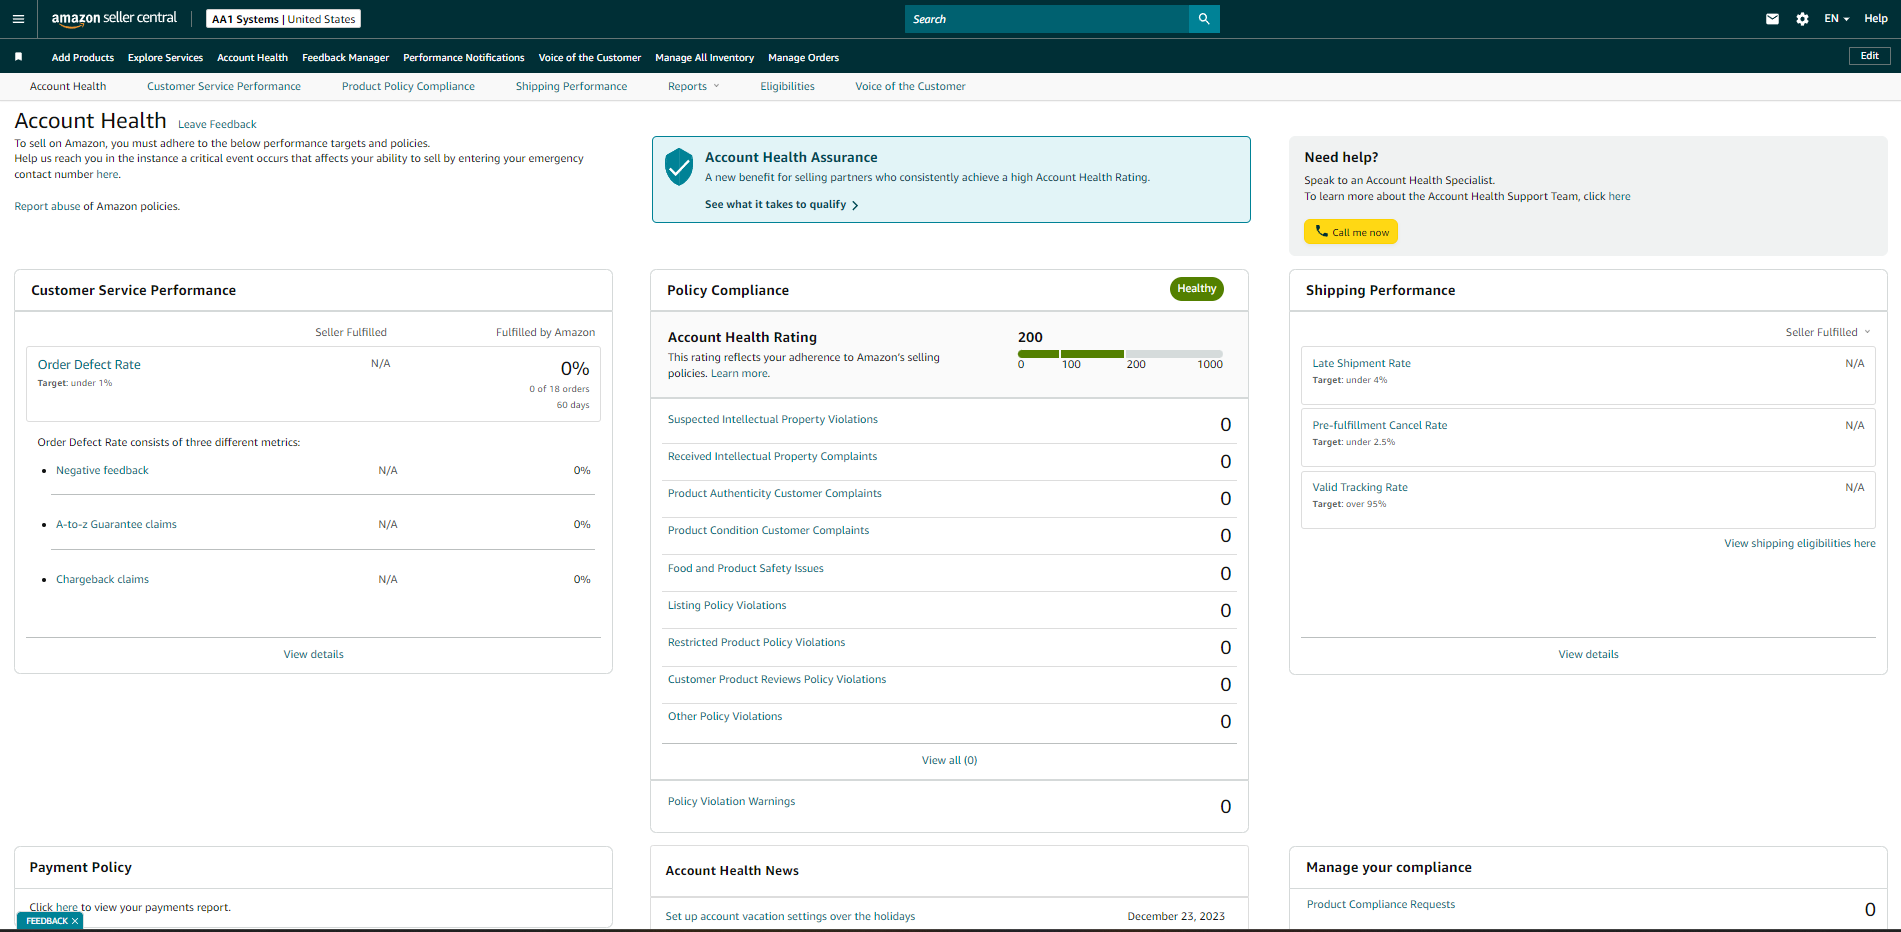The height and width of the screenshot is (932, 1901).
Task: Click View shipping eligibilities here
Action: (x=1799, y=544)
